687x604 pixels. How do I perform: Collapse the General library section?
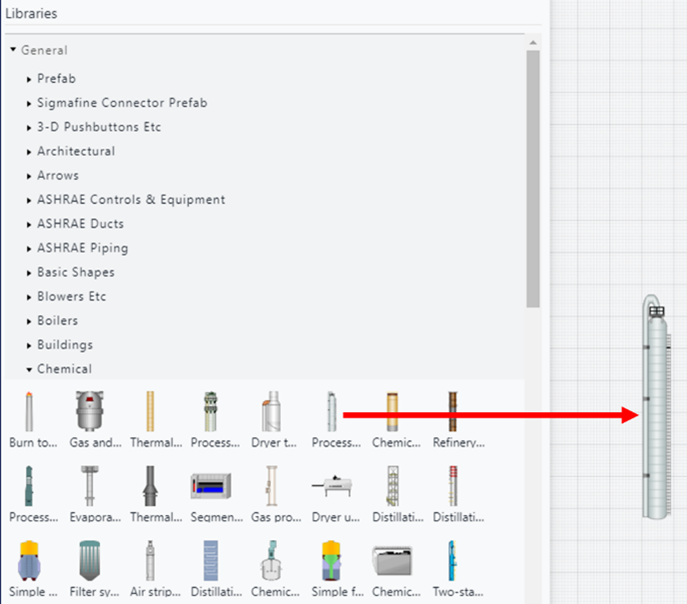point(13,50)
